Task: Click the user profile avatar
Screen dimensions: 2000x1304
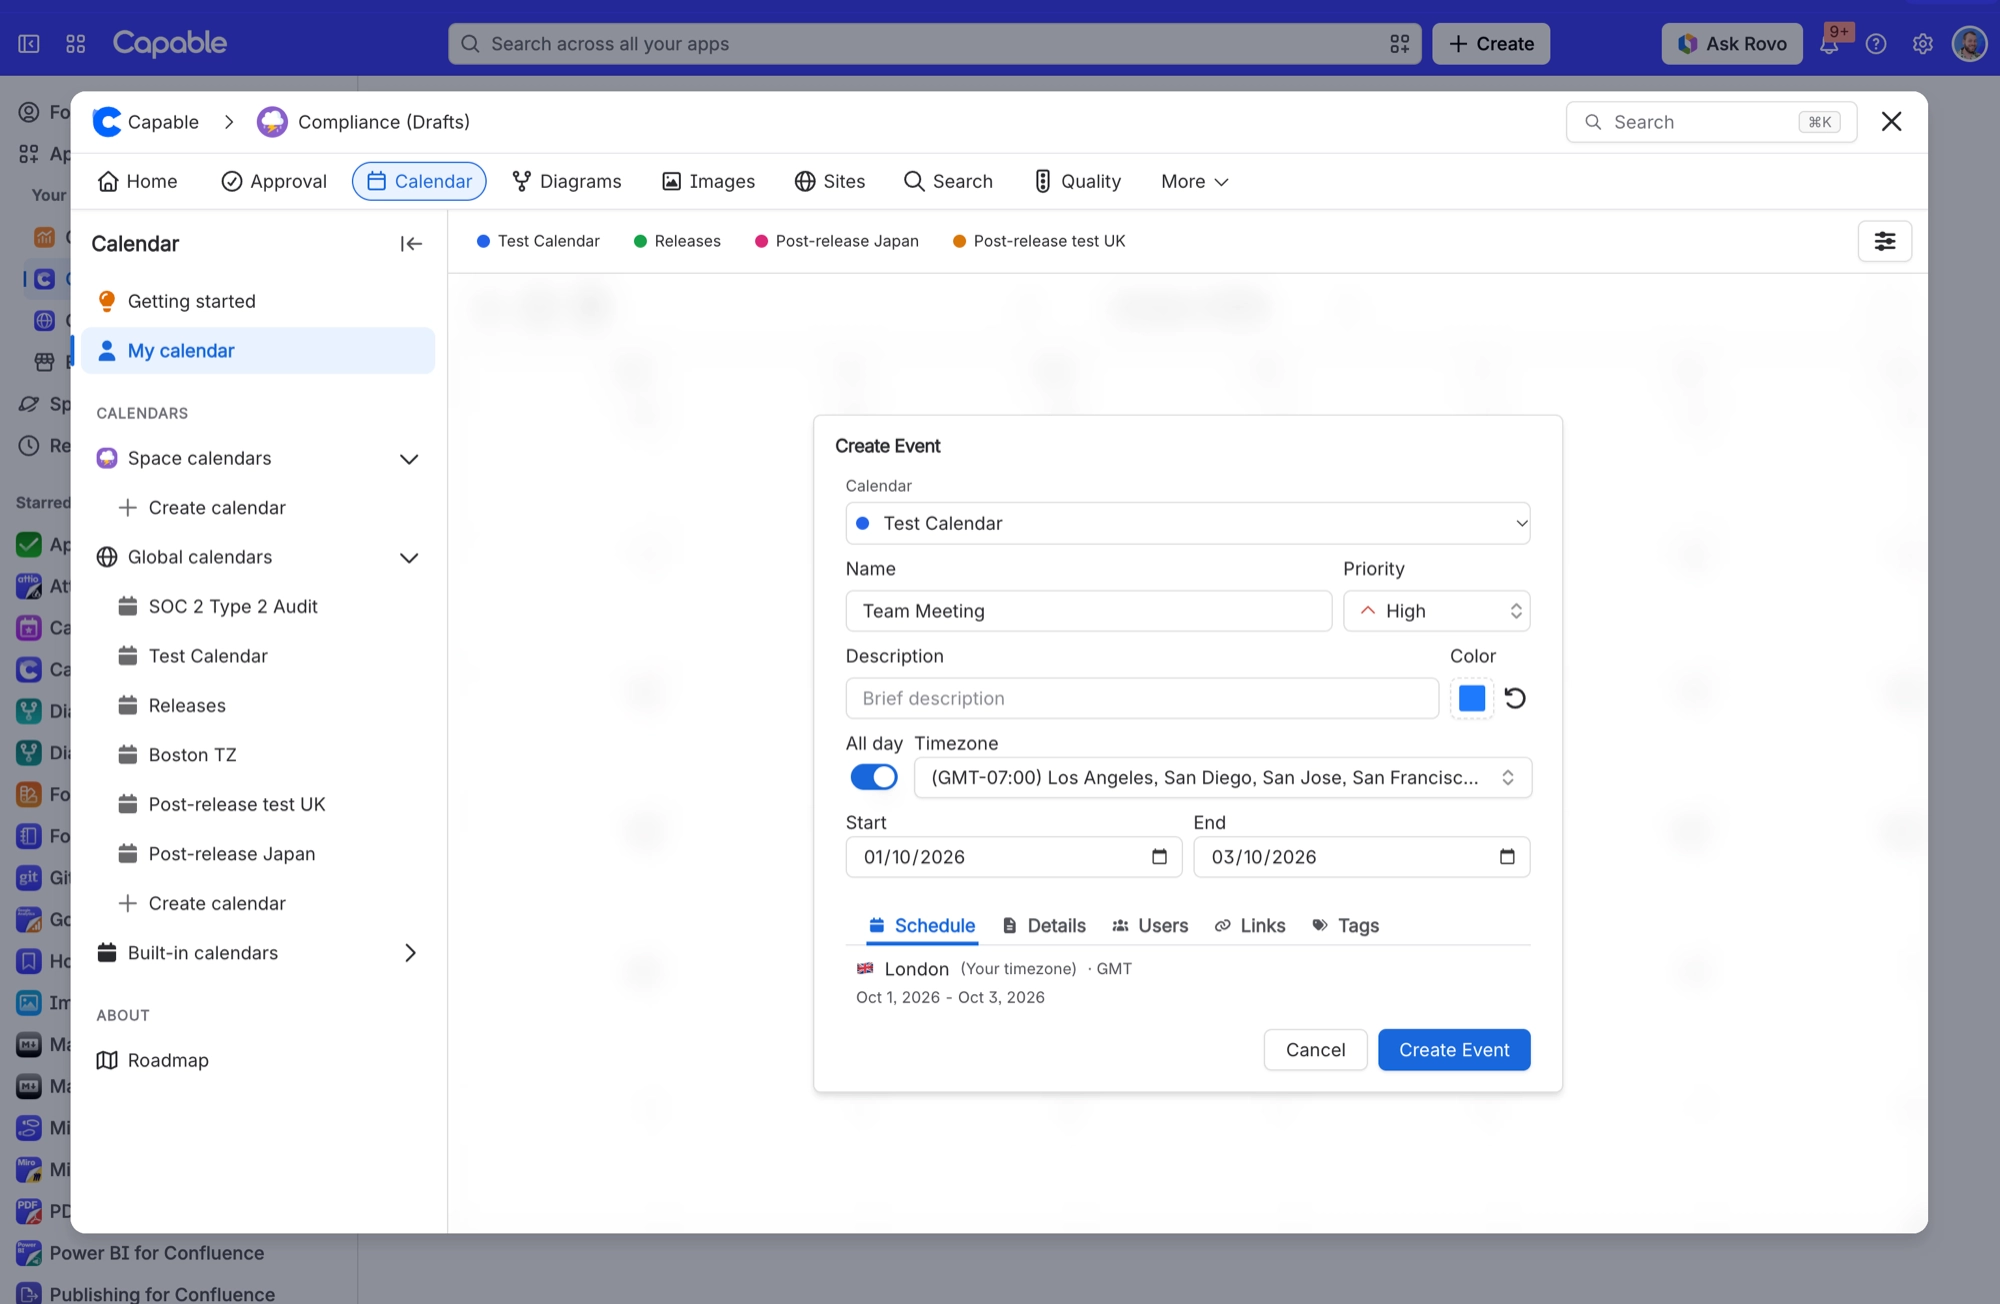Action: (x=1969, y=44)
